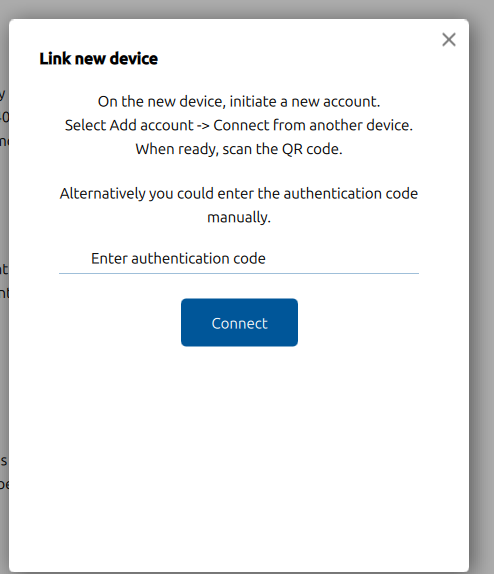Click the blue Connect button
494x574 pixels.
coord(239,322)
